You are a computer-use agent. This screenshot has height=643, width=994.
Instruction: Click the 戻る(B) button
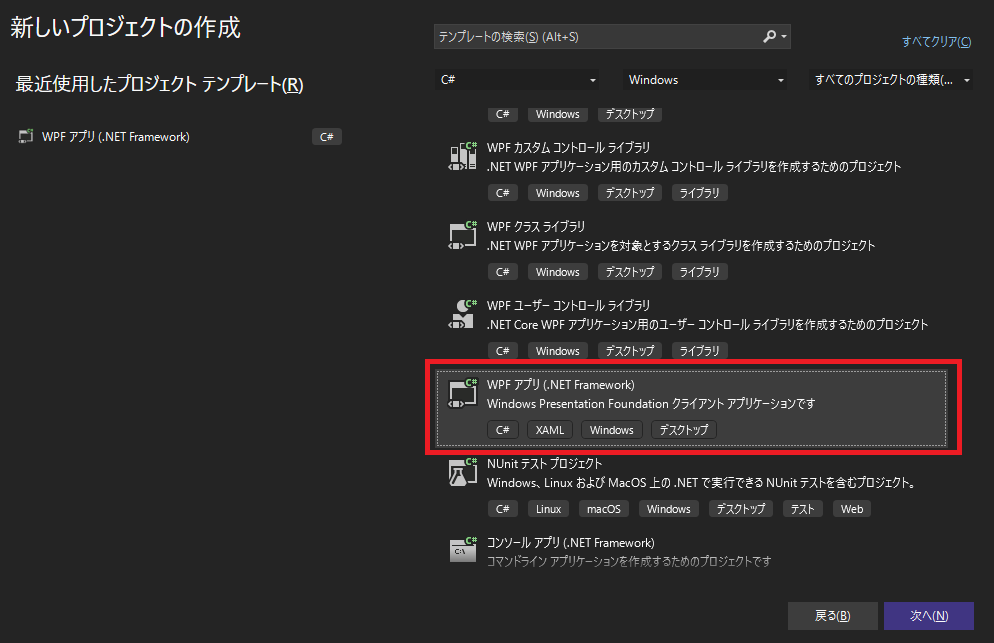pos(832,616)
